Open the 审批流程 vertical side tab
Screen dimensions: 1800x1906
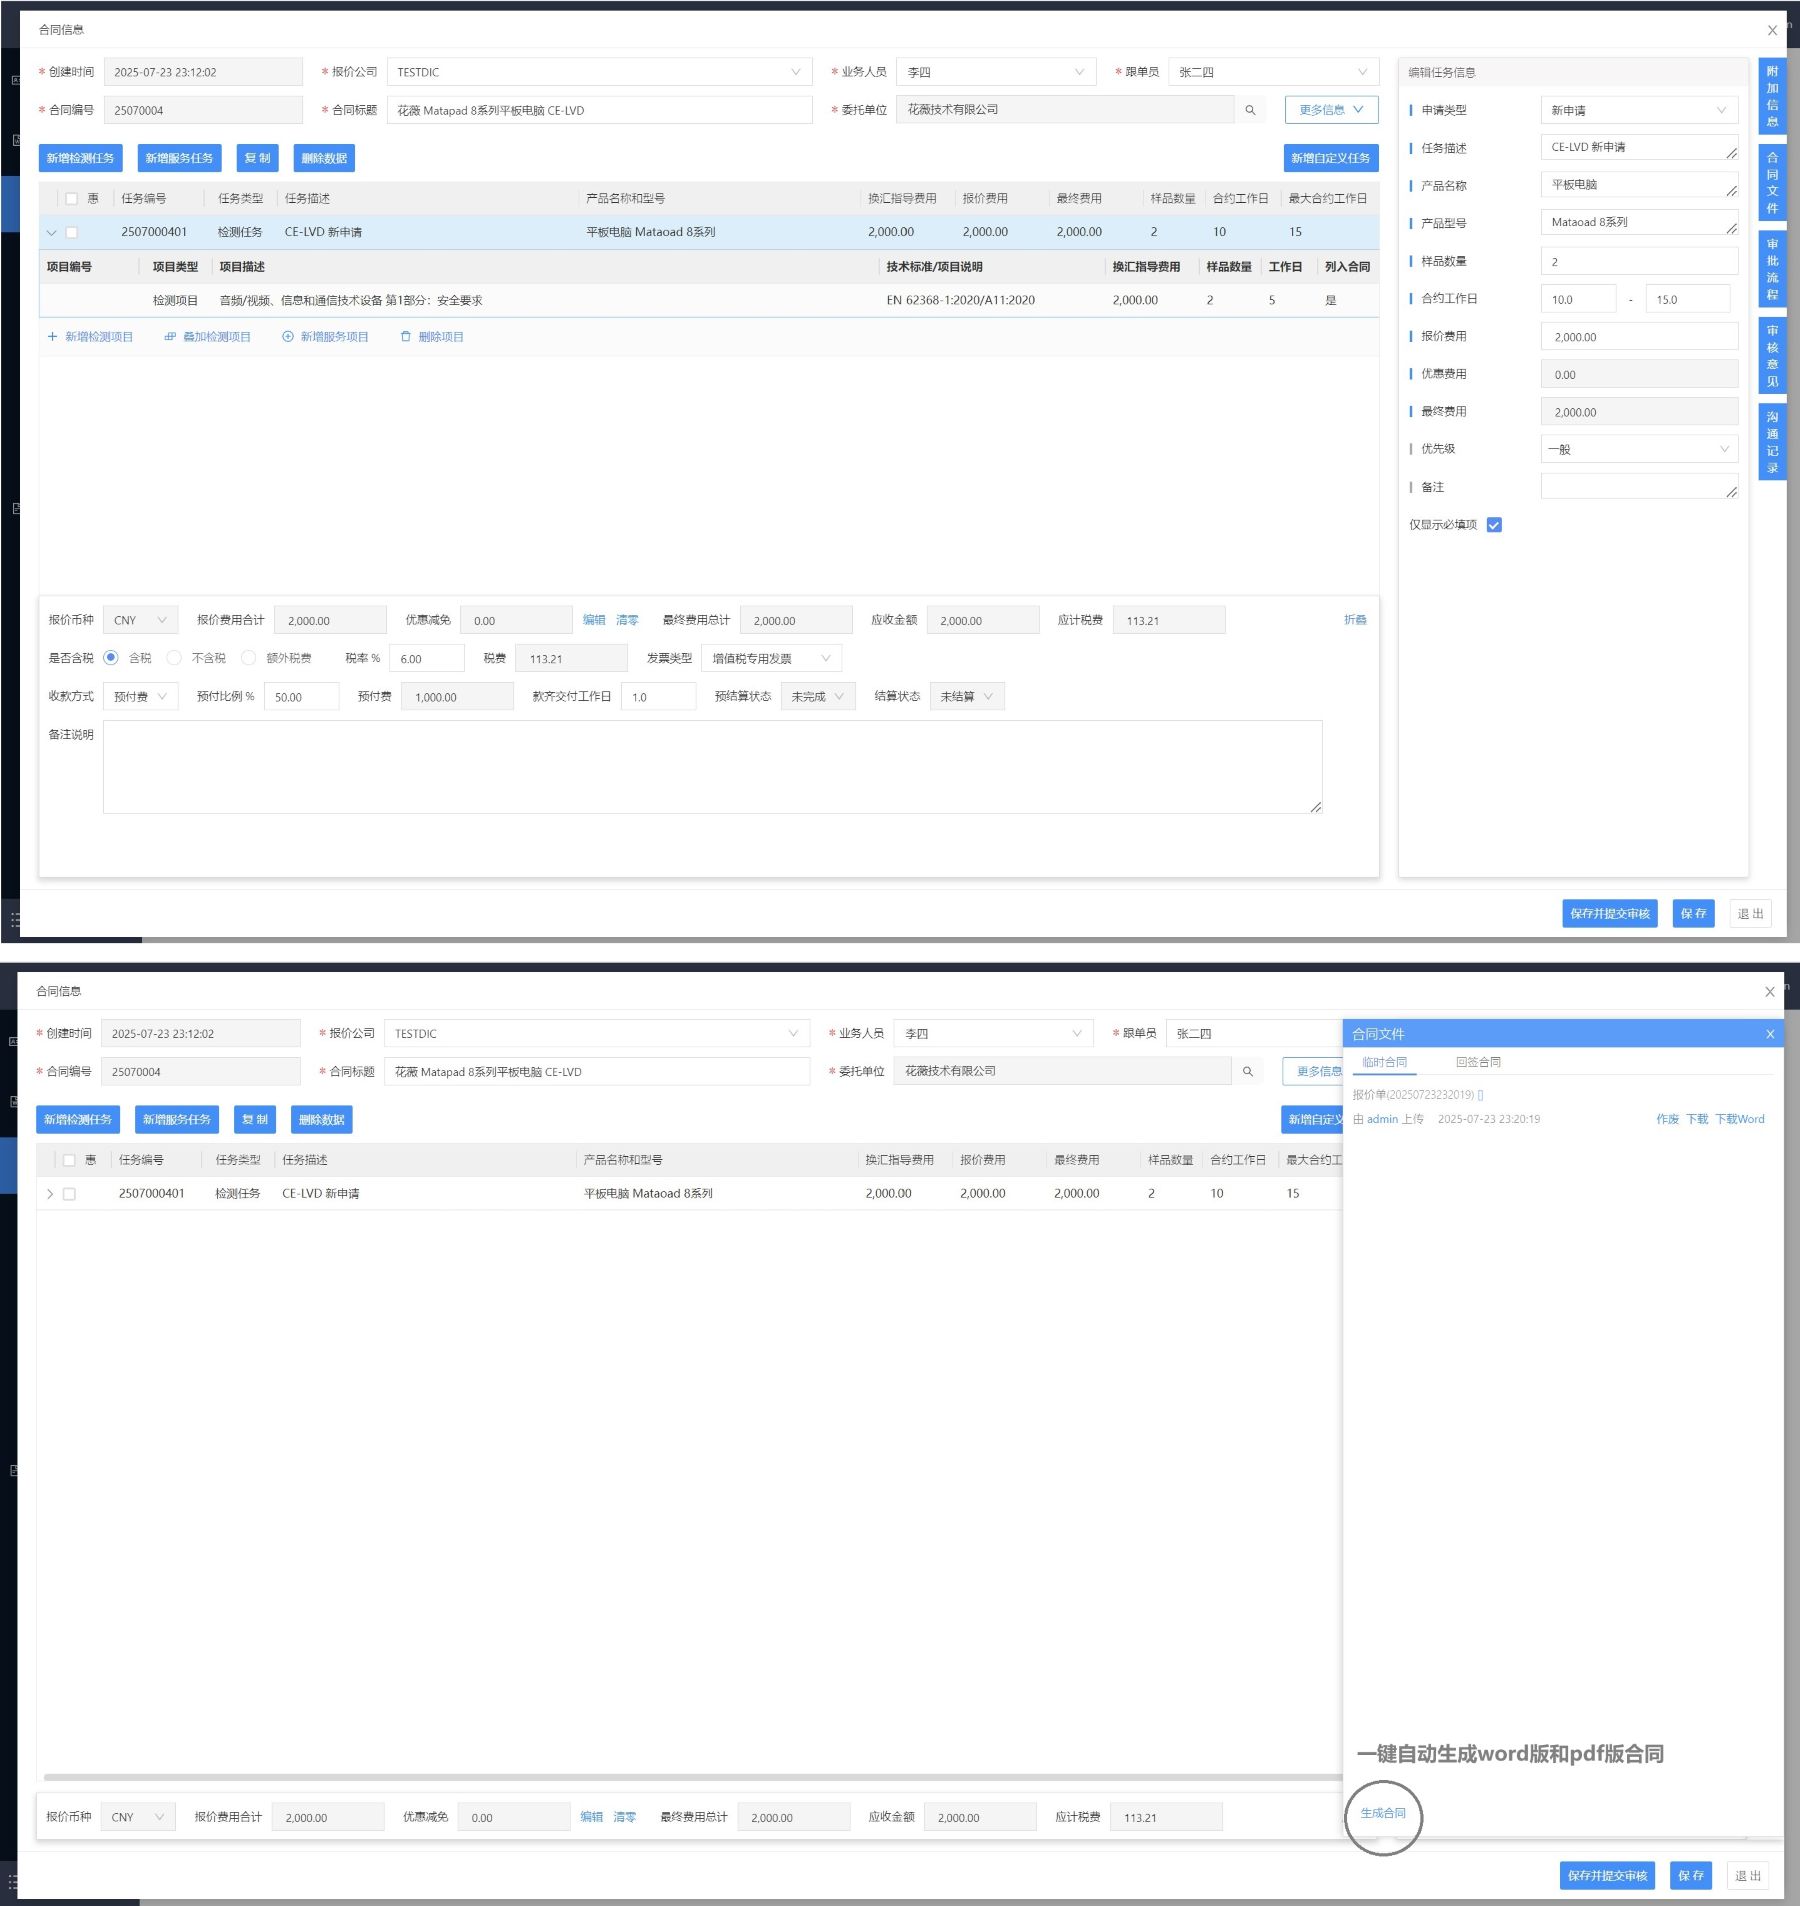pyautogui.click(x=1772, y=269)
